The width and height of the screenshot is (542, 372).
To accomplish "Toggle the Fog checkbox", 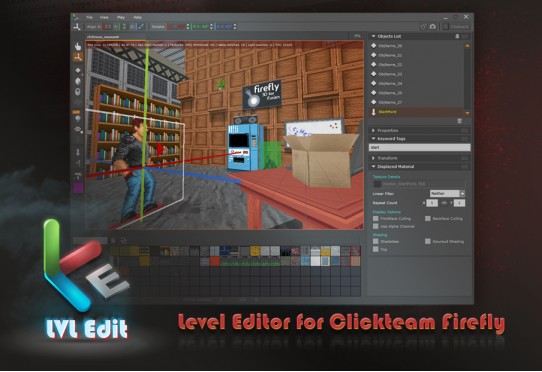I will tap(376, 249).
